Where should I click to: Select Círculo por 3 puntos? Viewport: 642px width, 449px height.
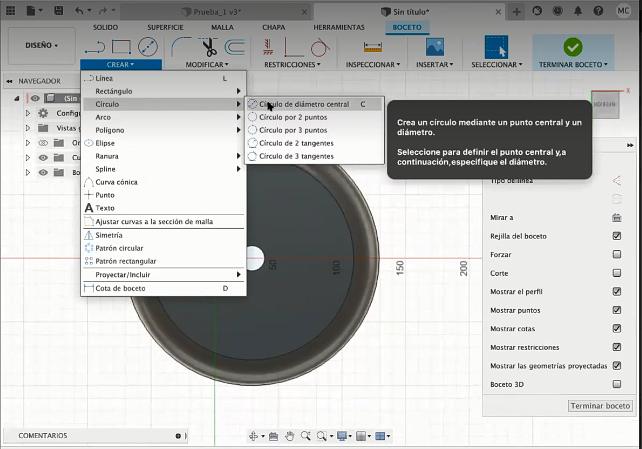click(292, 130)
